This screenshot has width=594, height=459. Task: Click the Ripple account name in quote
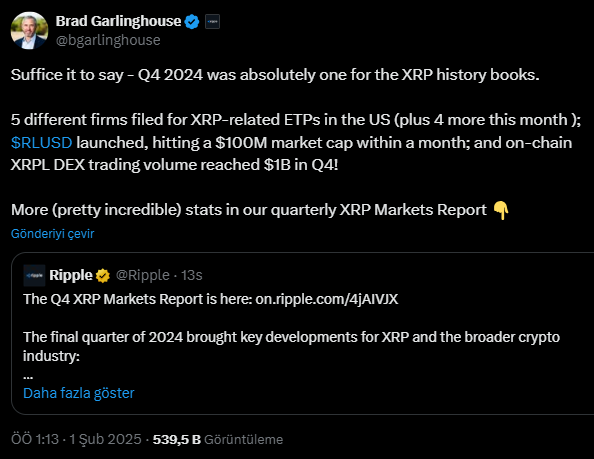[x=71, y=275]
